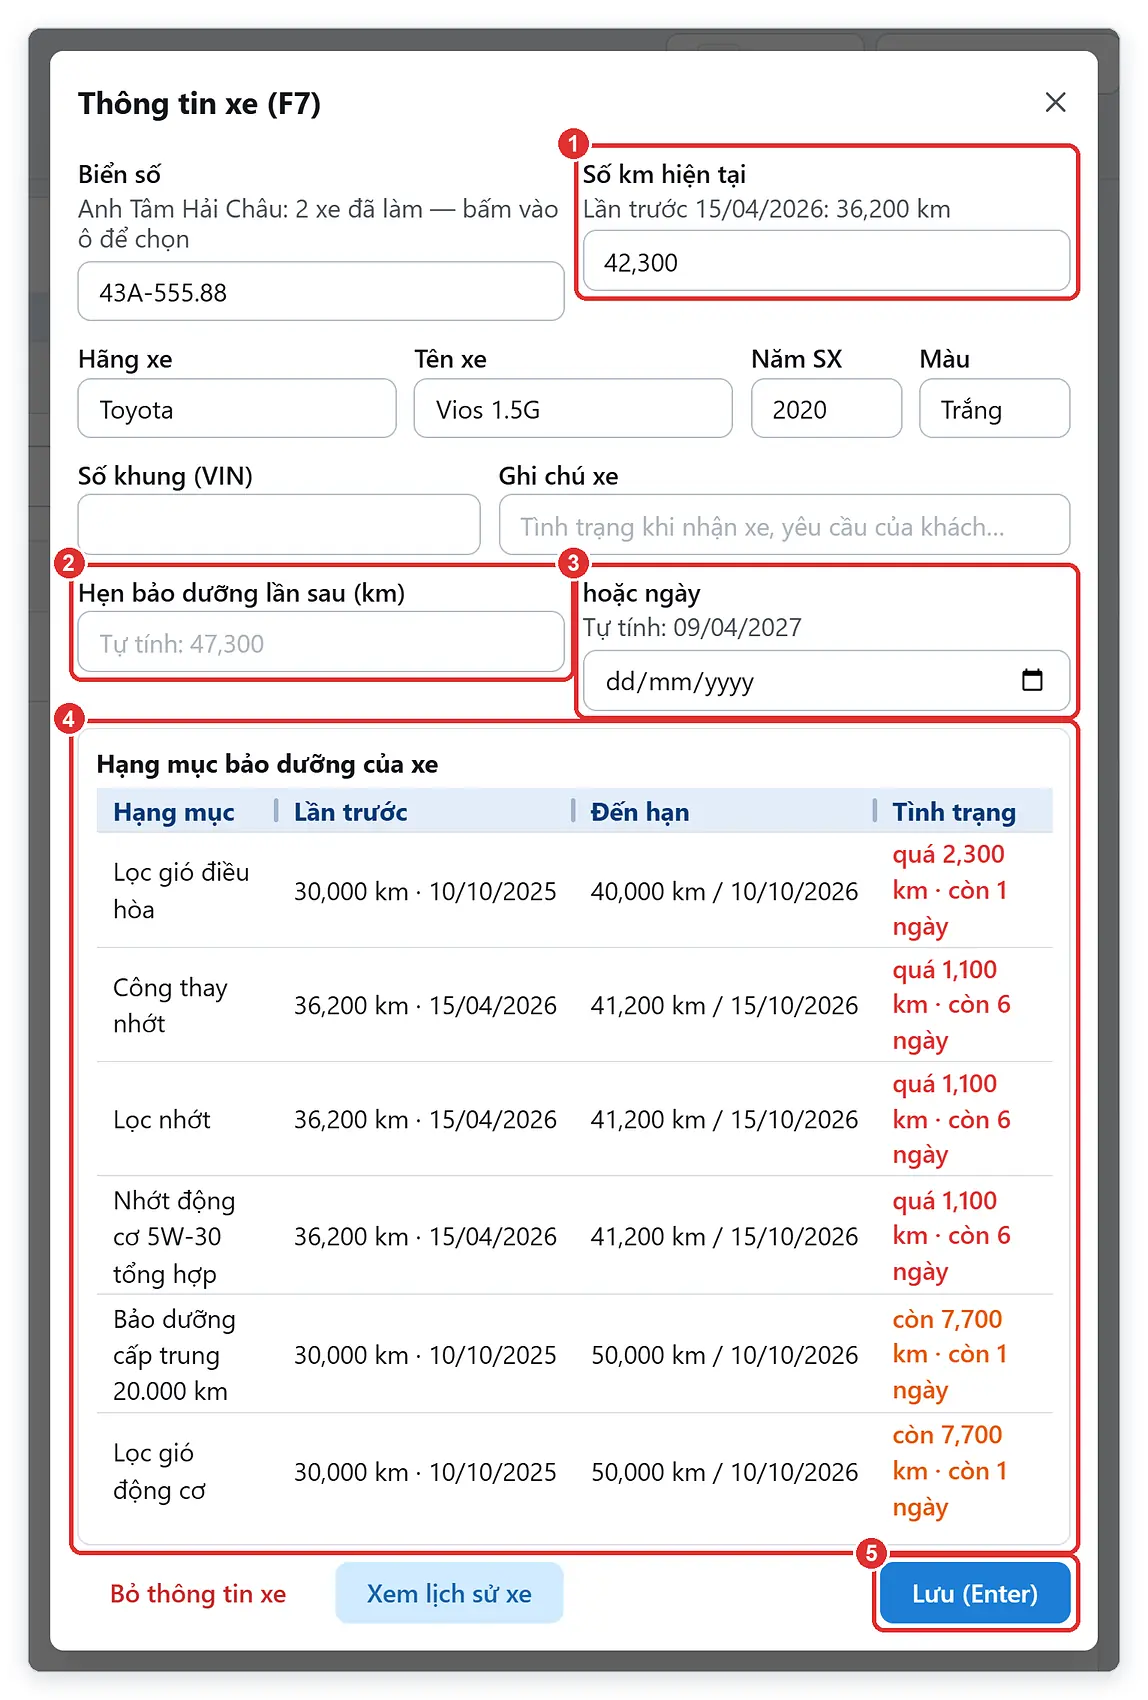Click the Biển số input field

[321, 292]
